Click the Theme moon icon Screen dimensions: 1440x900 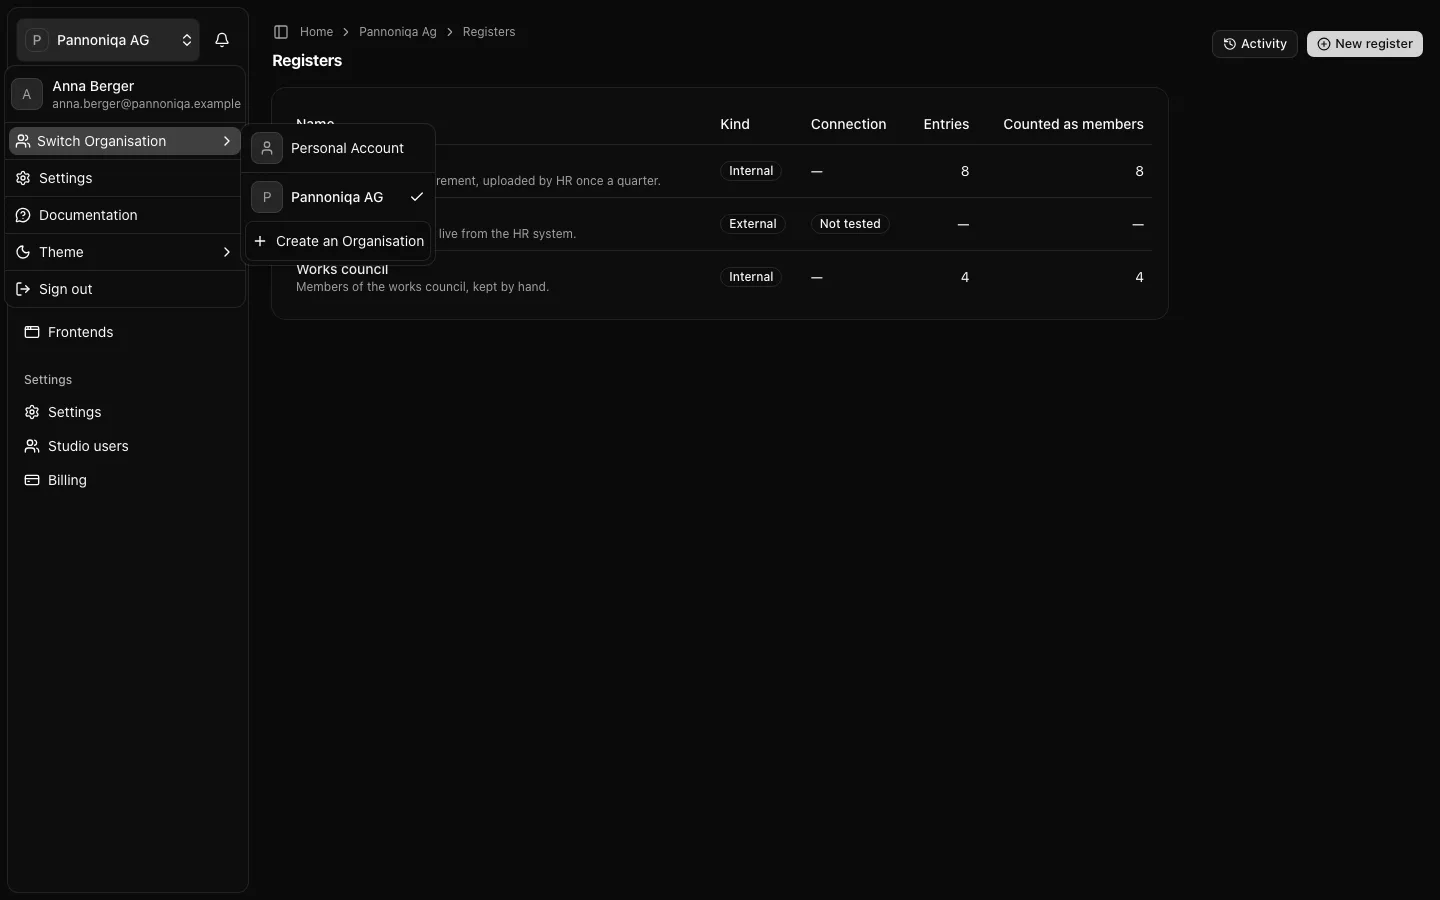click(23, 252)
